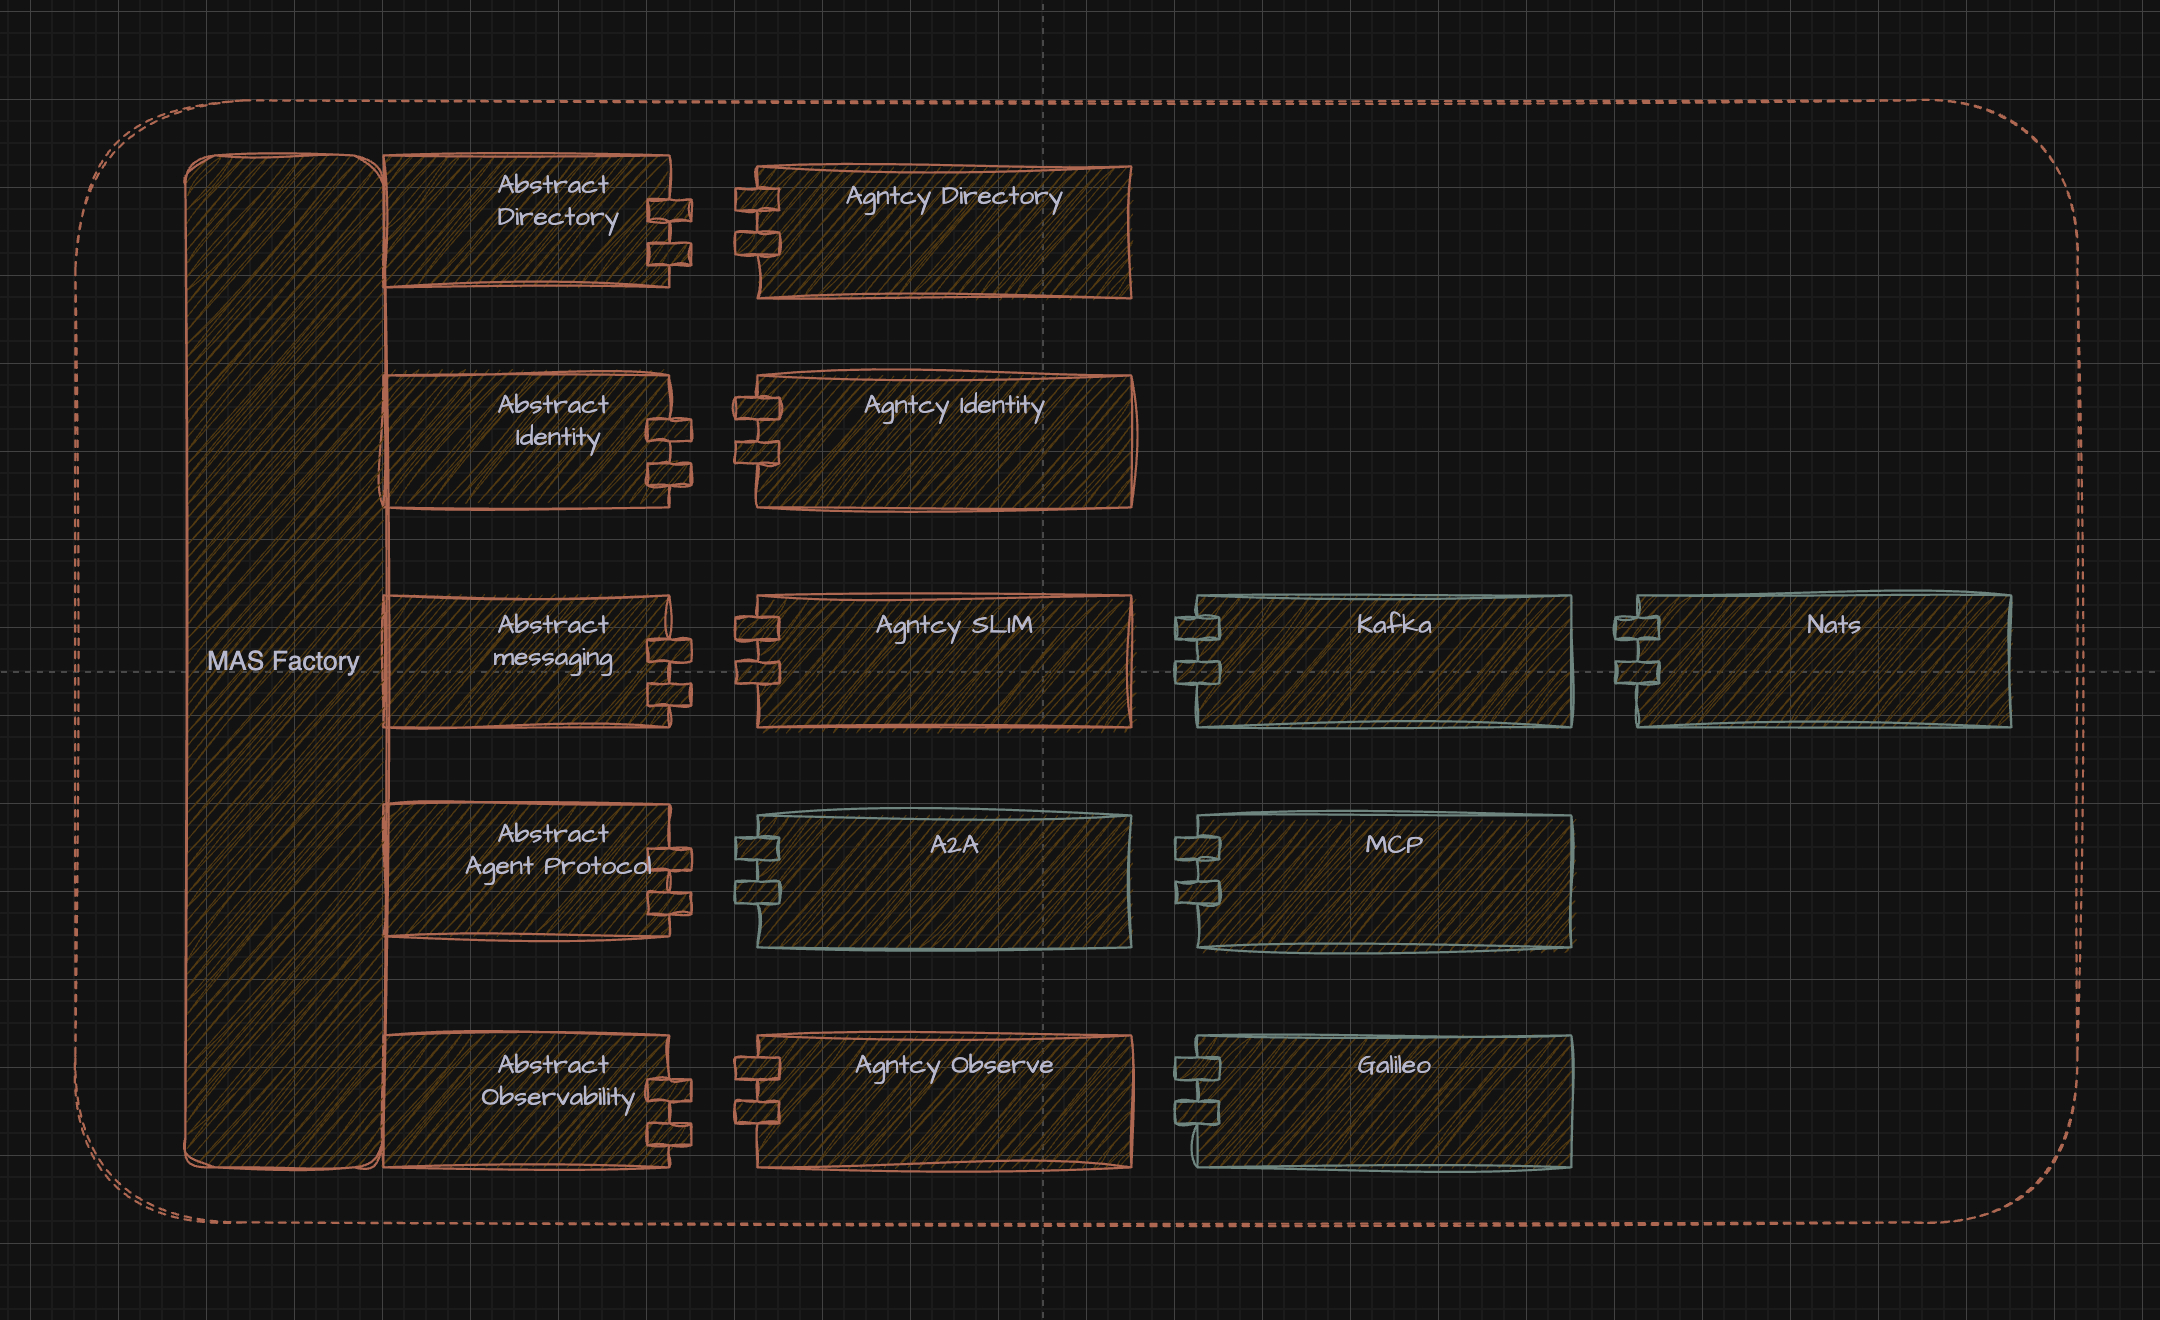Click the "Agntcy Directory" text label
The height and width of the screenshot is (1320, 2160).
954,197
